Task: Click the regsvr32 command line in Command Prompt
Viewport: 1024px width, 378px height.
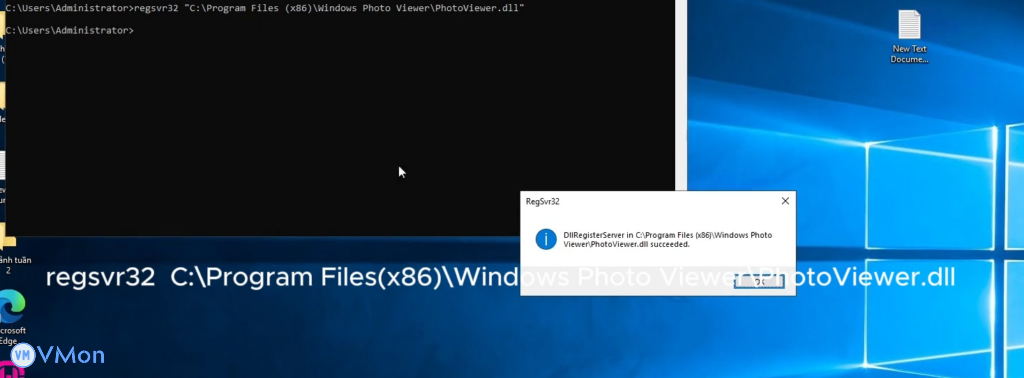Action: point(264,8)
